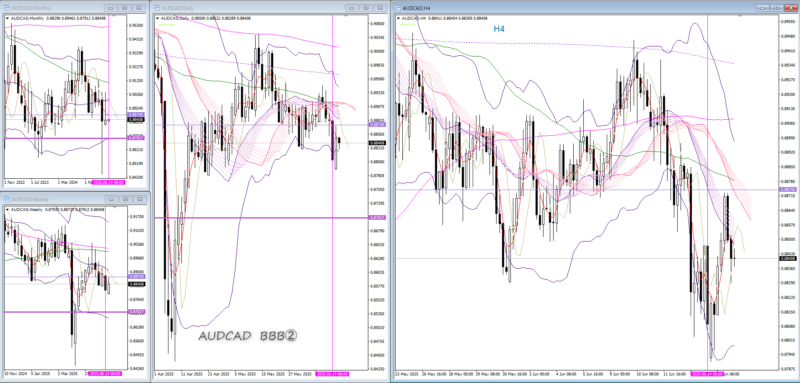The height and width of the screenshot is (383, 800).
Task: Click the pink date label under H4 chart
Action: [x=708, y=374]
